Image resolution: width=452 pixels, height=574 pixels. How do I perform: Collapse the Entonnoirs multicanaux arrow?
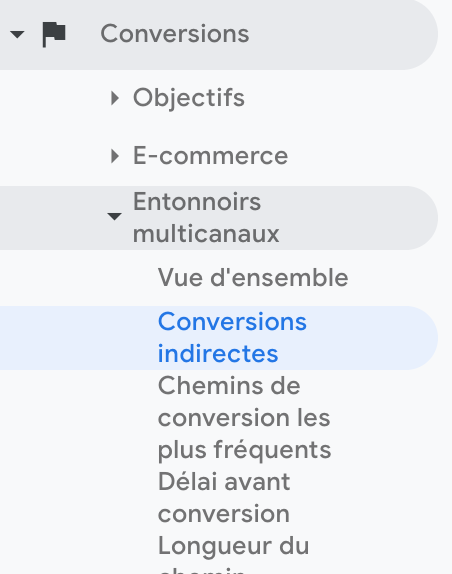(x=114, y=217)
